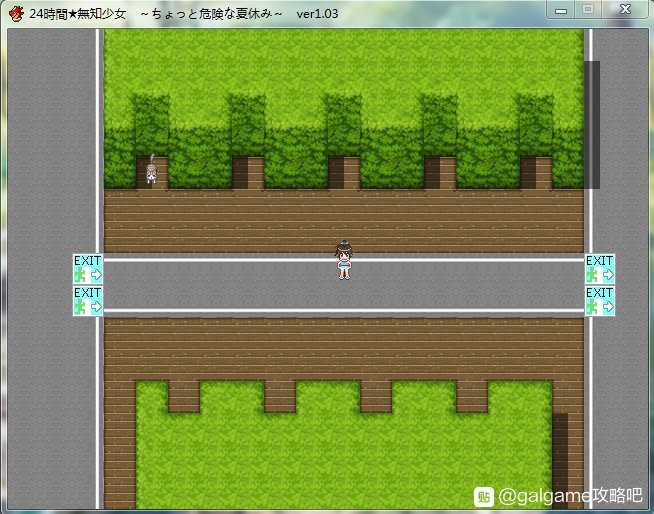This screenshot has width=654, height=514.
Task: Click the window title text ver1.03
Action: (x=317, y=14)
